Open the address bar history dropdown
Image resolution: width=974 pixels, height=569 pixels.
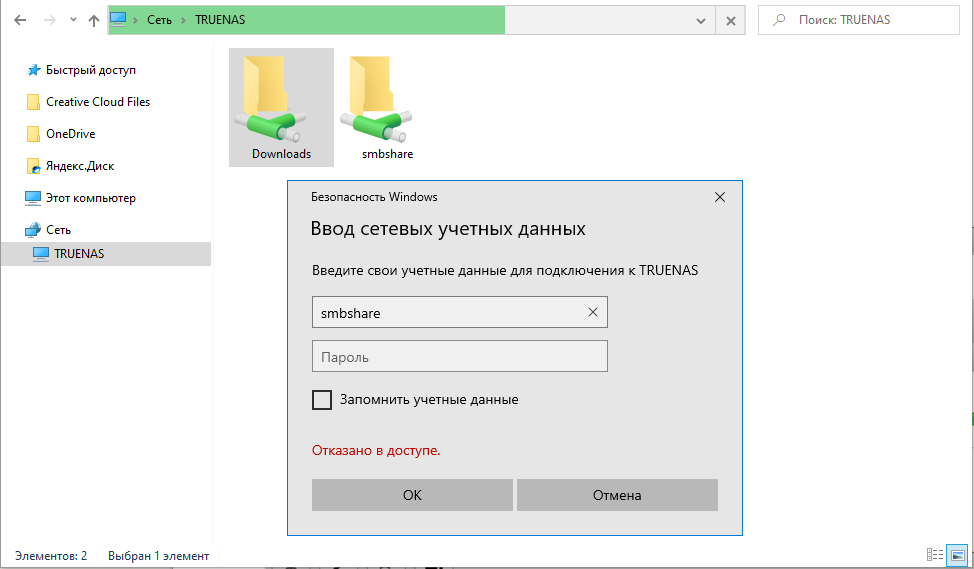[701, 20]
